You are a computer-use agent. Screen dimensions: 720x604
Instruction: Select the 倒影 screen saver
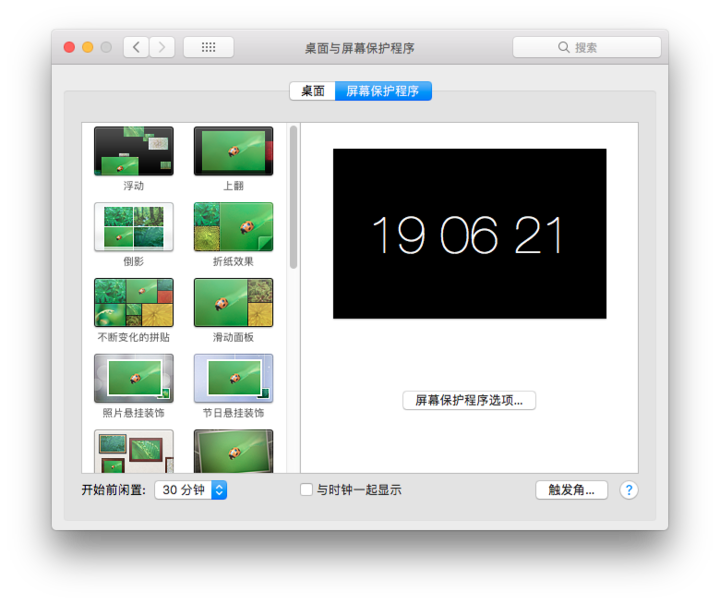(134, 227)
